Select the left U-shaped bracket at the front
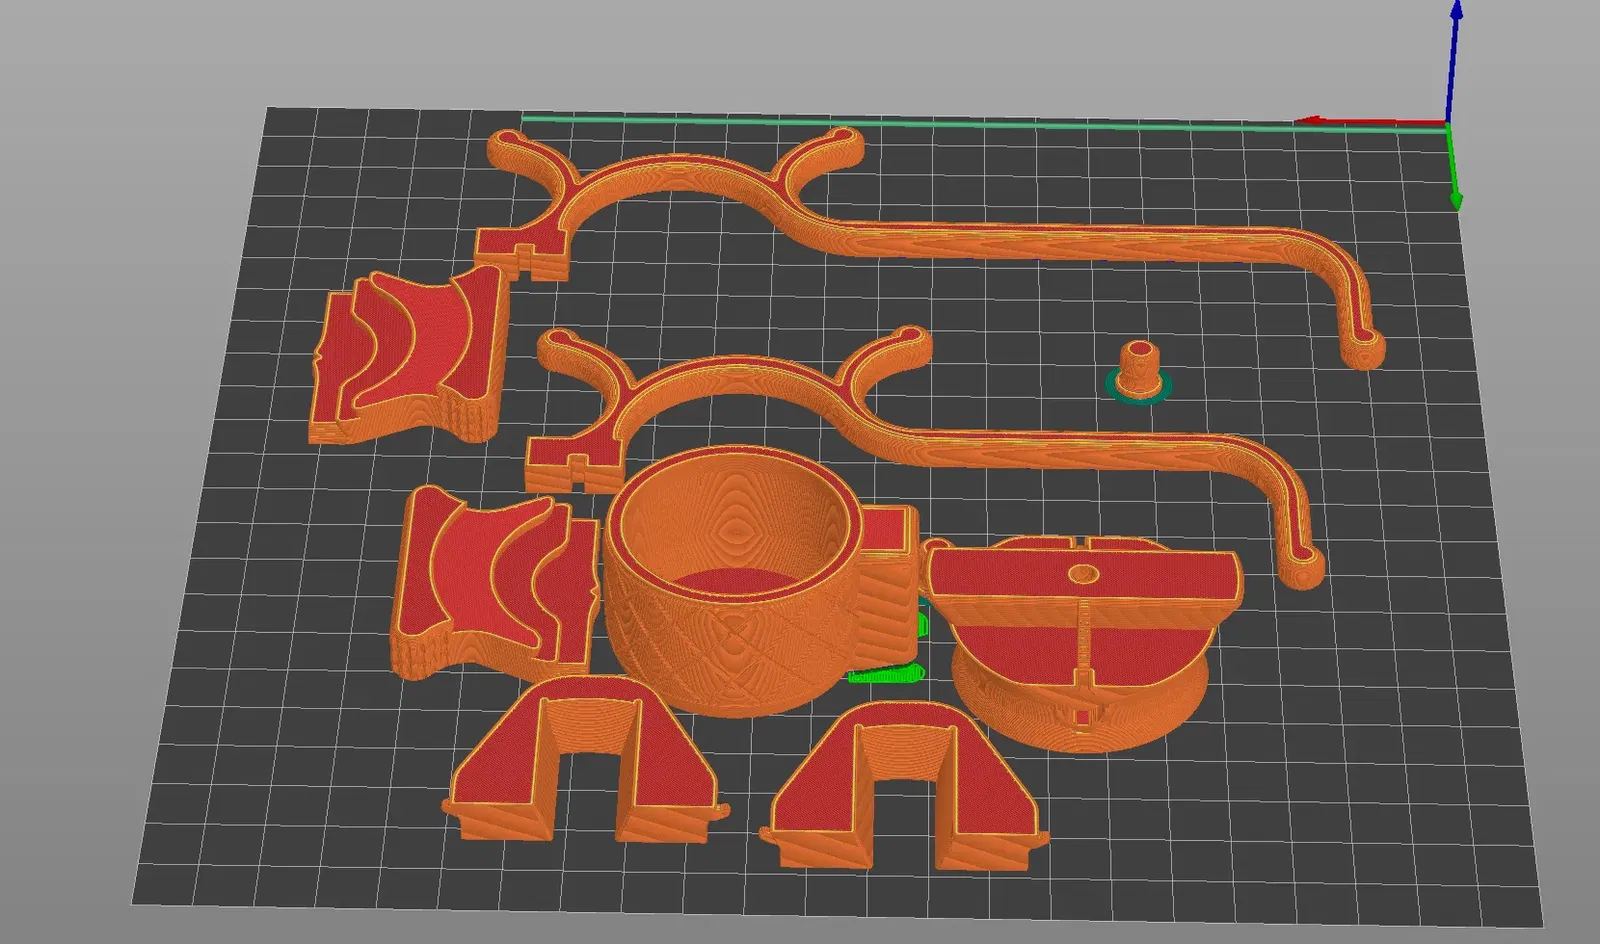 [585, 760]
